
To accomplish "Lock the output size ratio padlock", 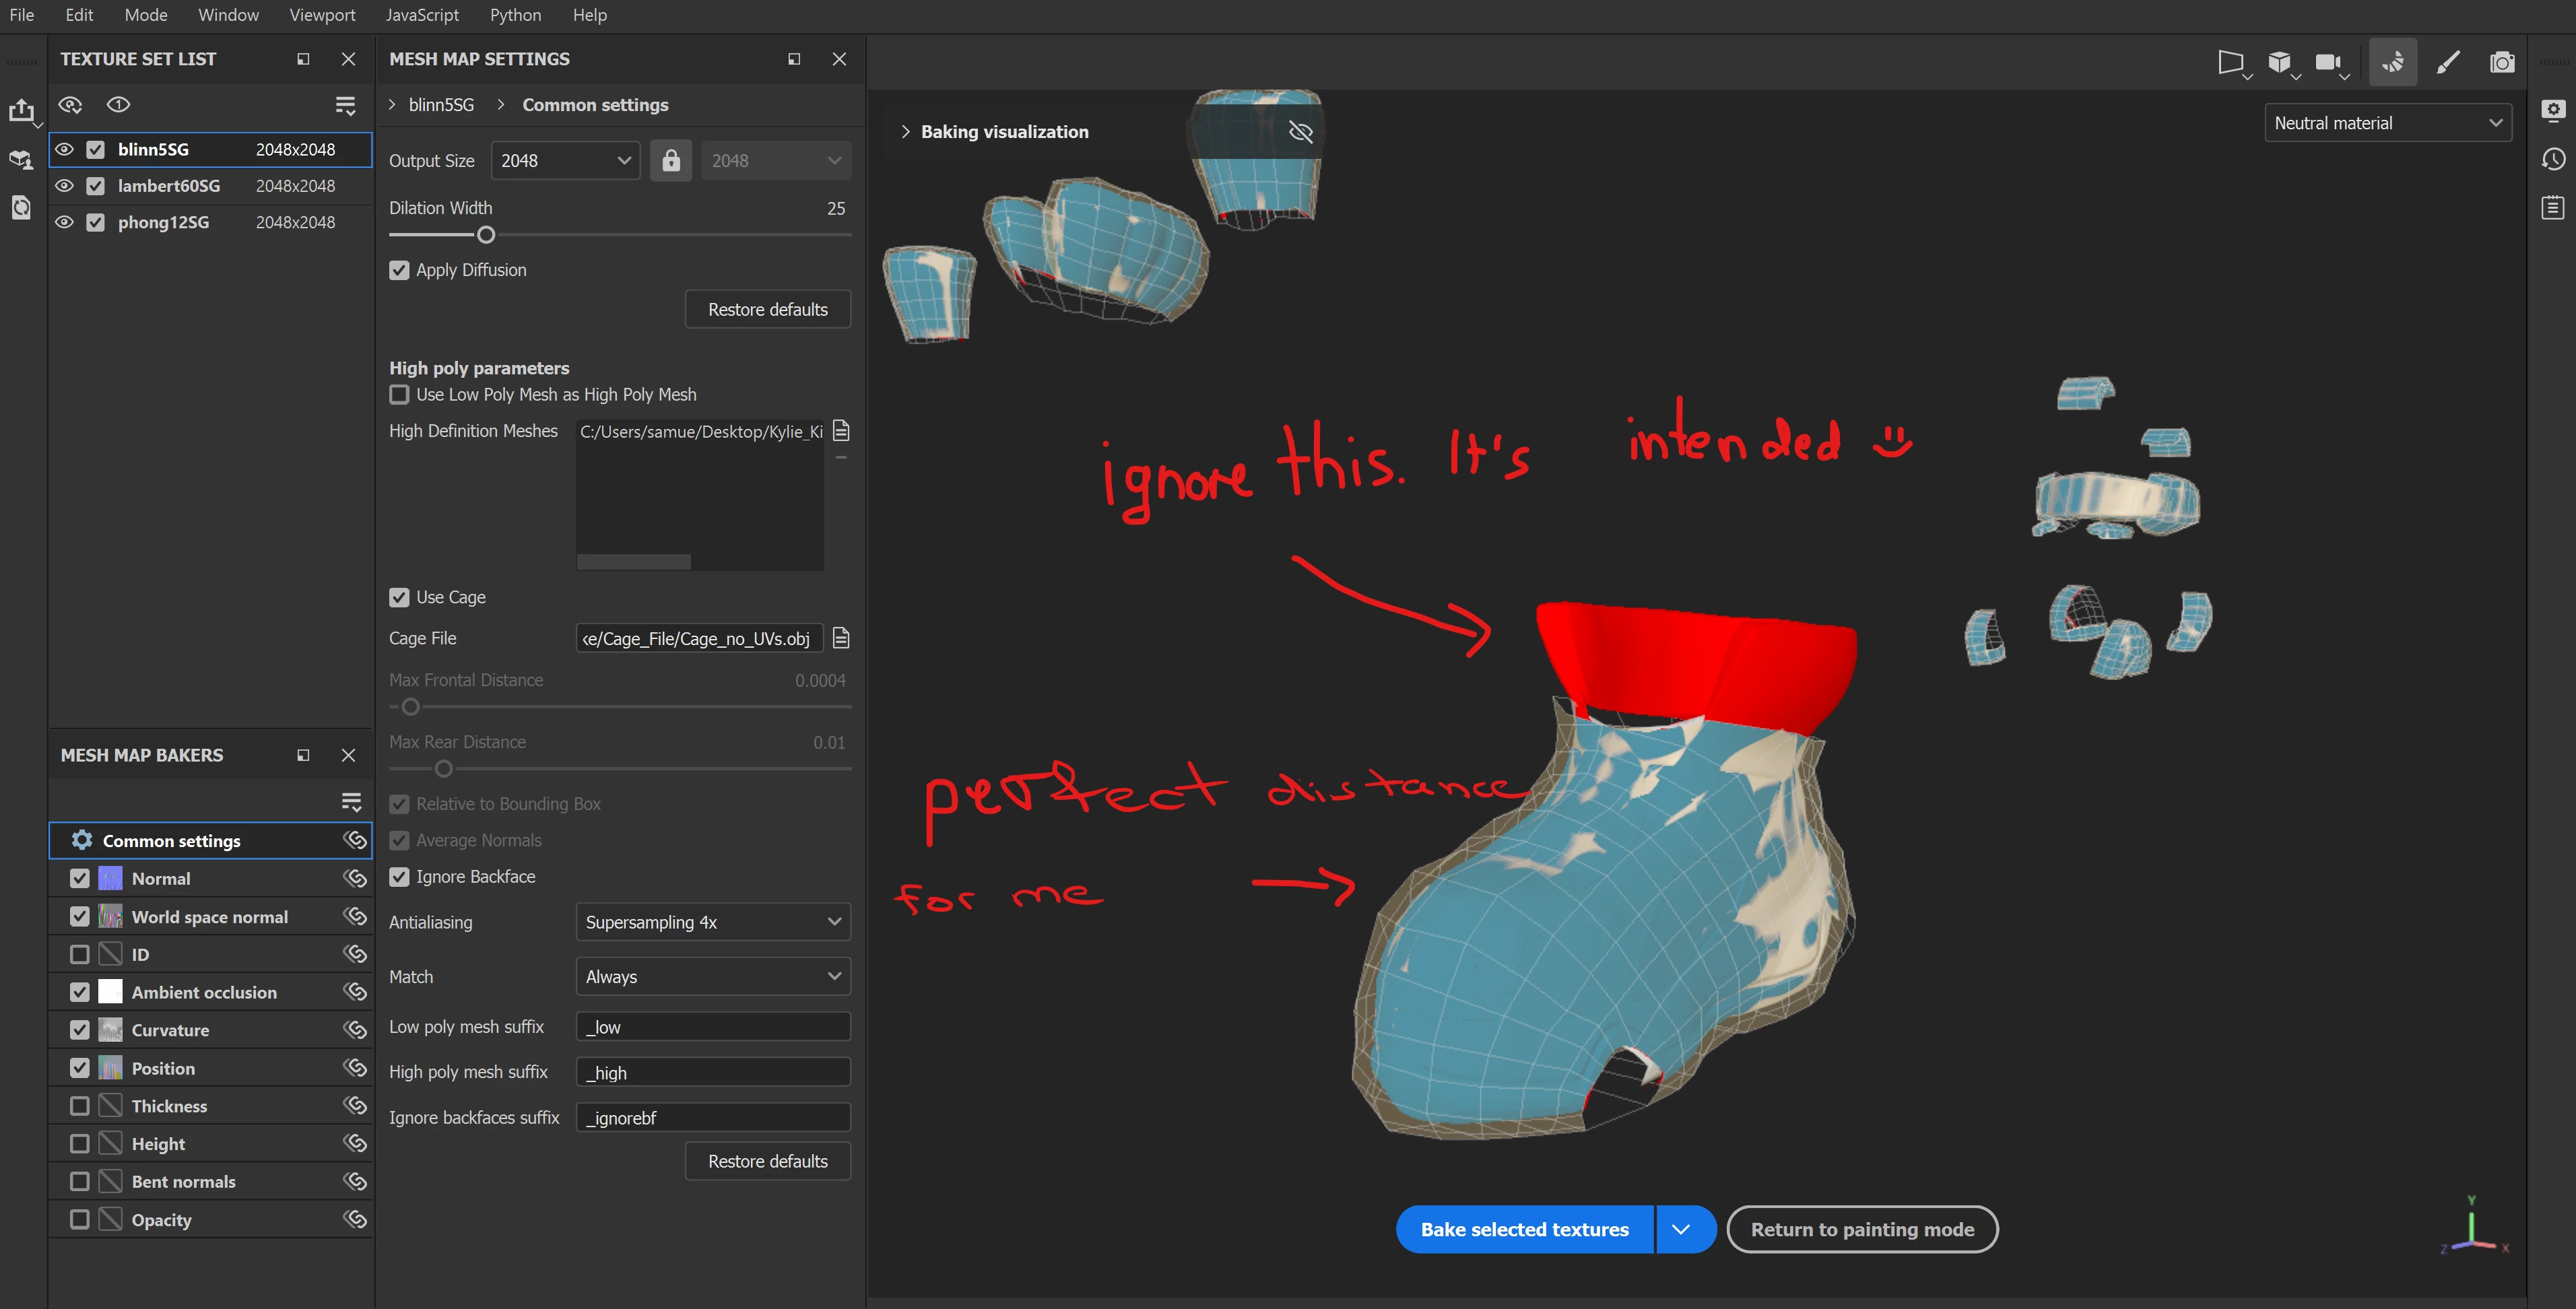I will [671, 160].
